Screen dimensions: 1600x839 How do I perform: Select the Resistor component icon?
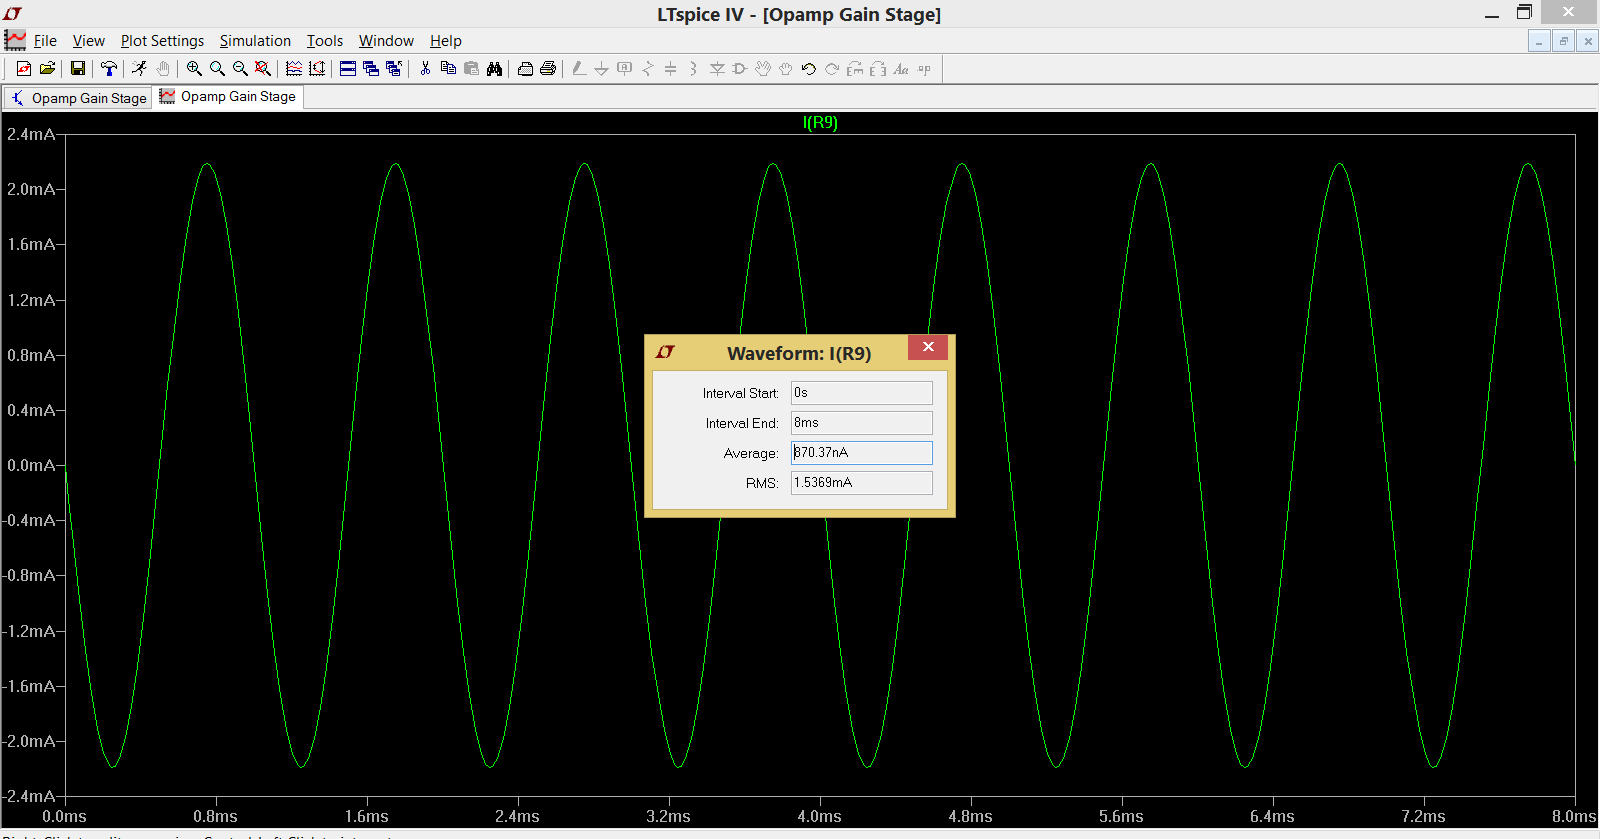click(x=648, y=68)
